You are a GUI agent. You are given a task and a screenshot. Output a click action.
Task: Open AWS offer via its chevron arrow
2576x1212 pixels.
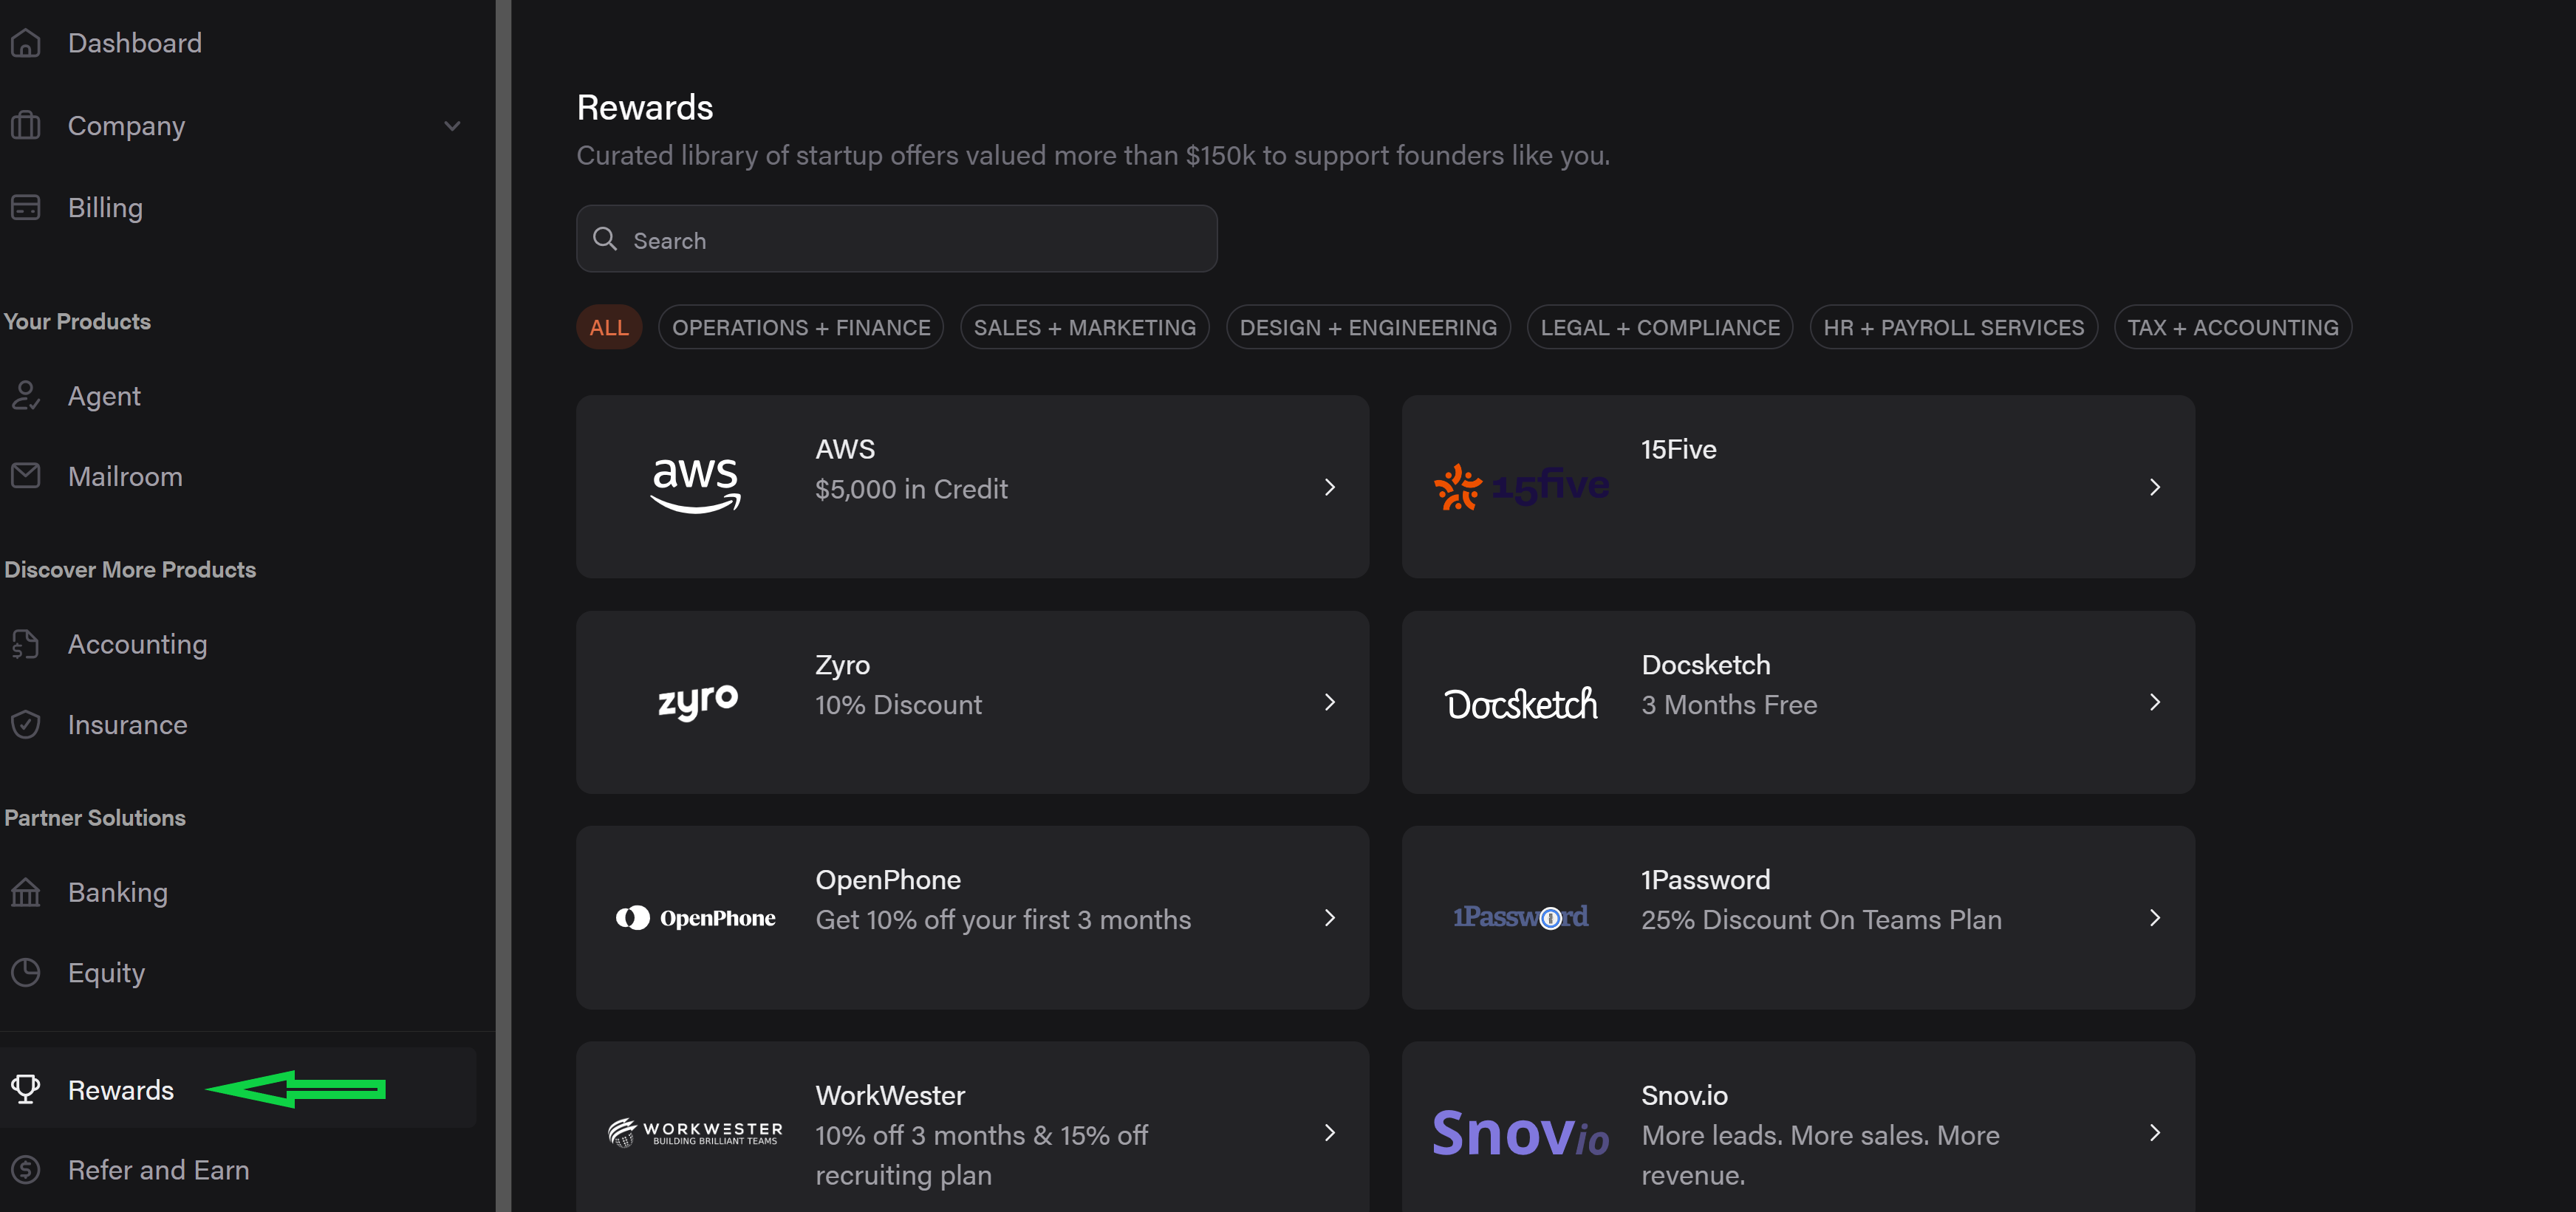(x=1330, y=487)
